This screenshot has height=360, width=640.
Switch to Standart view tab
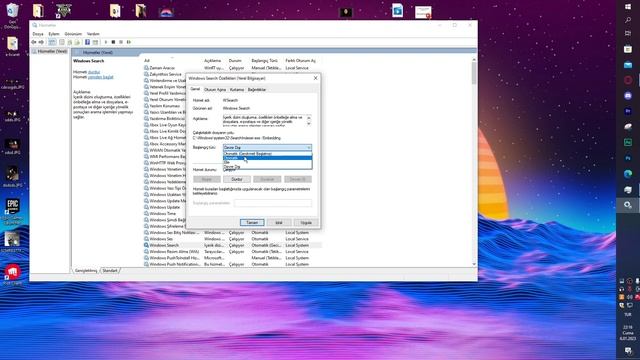pos(110,271)
